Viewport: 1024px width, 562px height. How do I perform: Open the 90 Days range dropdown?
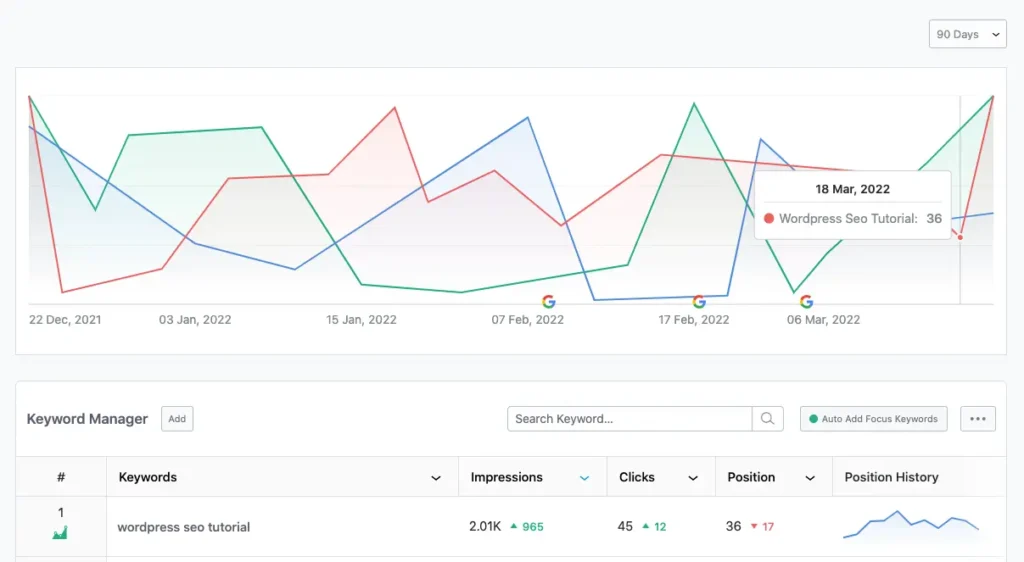click(967, 34)
